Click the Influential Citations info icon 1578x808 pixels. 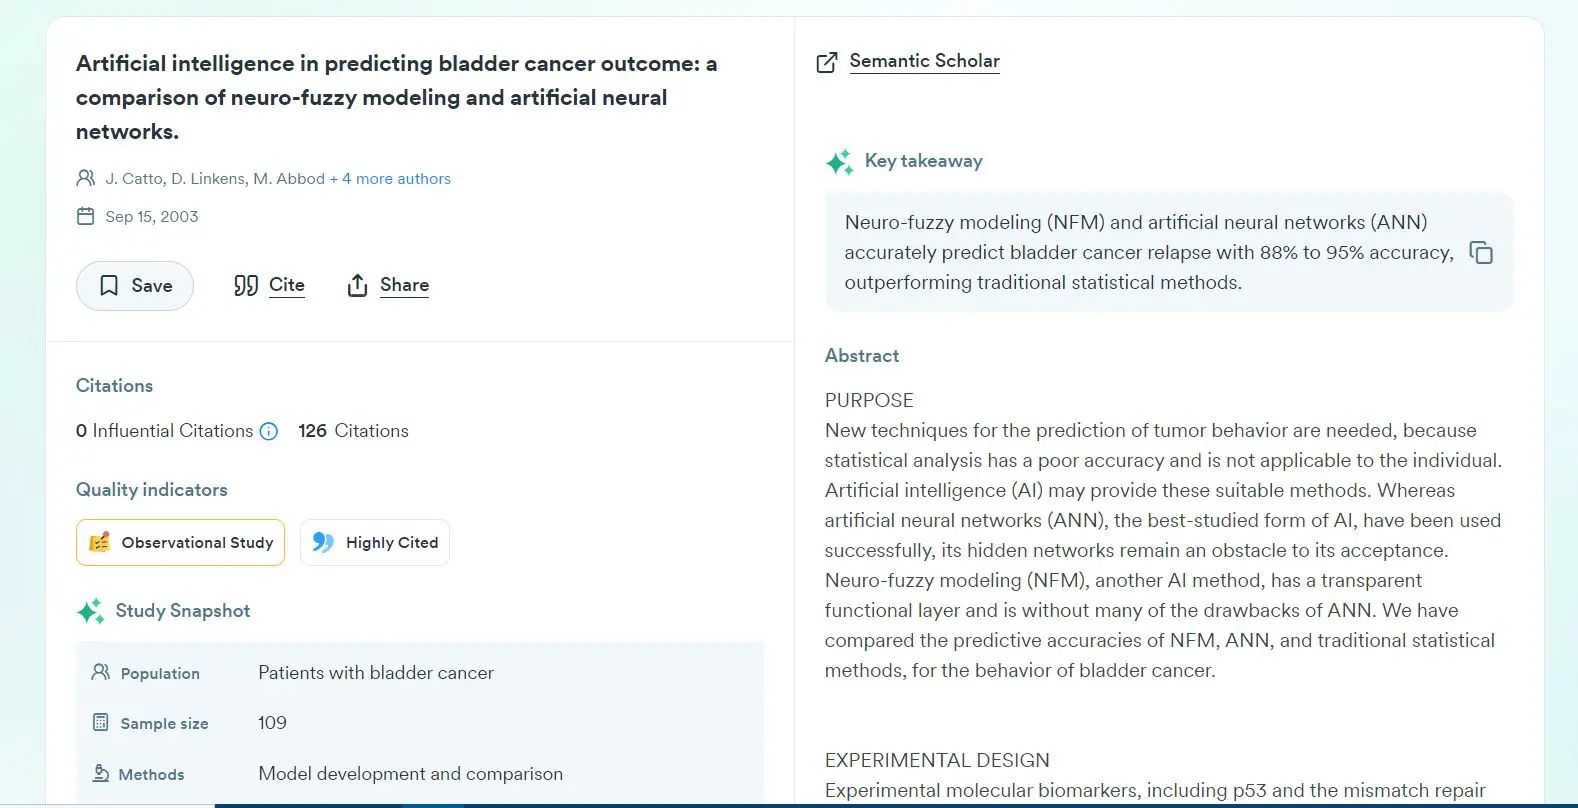269,431
